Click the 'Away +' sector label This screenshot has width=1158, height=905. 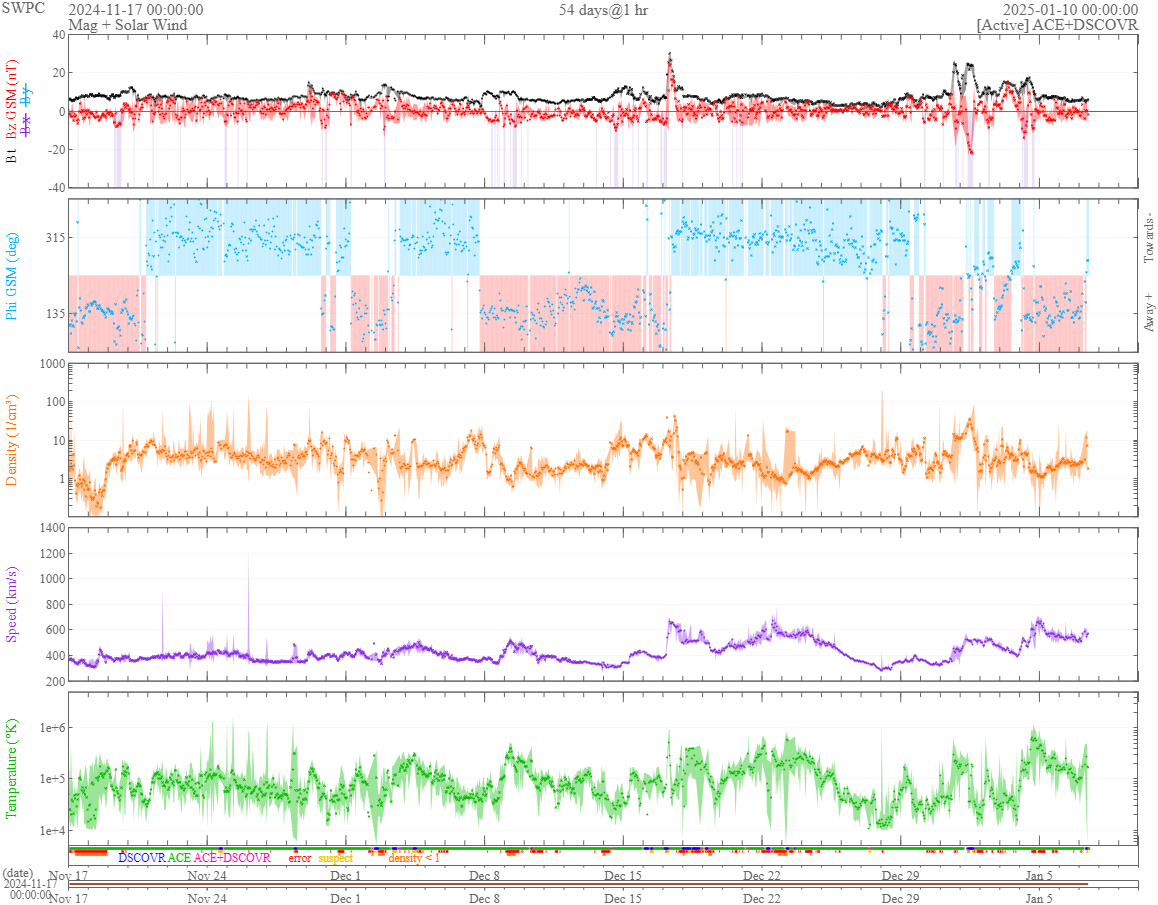[1148, 313]
